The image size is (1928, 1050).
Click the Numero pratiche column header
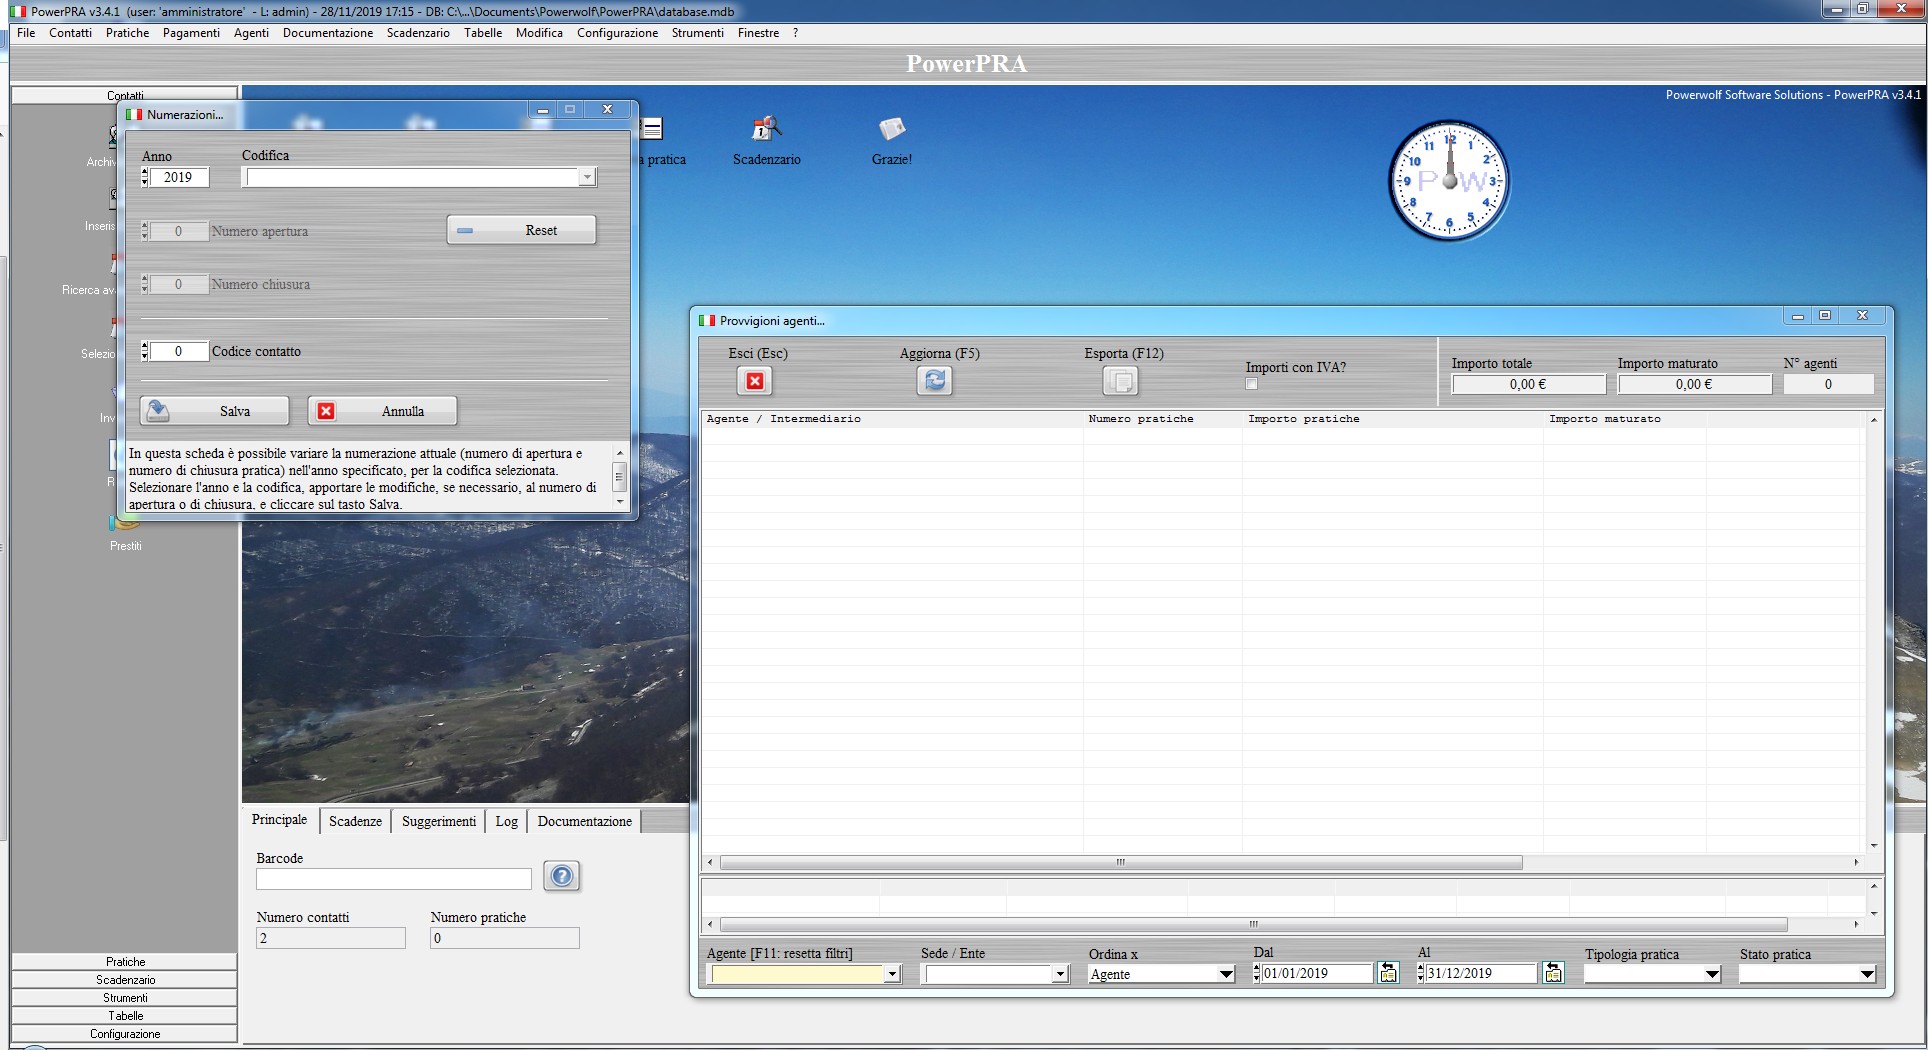(1163, 419)
